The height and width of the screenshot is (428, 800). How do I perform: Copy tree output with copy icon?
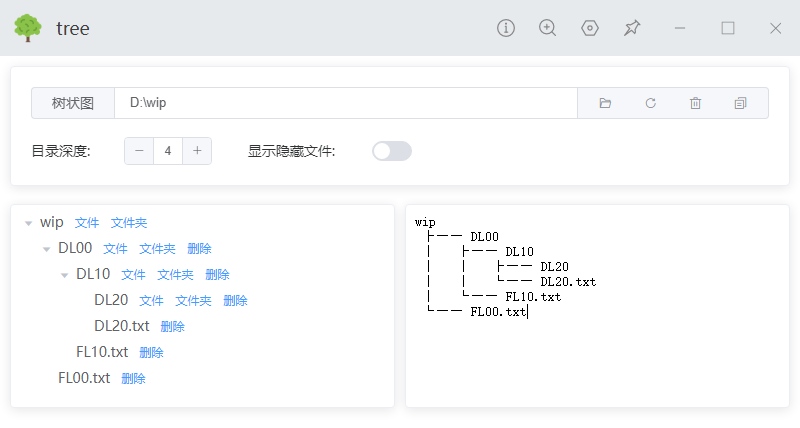pos(740,103)
